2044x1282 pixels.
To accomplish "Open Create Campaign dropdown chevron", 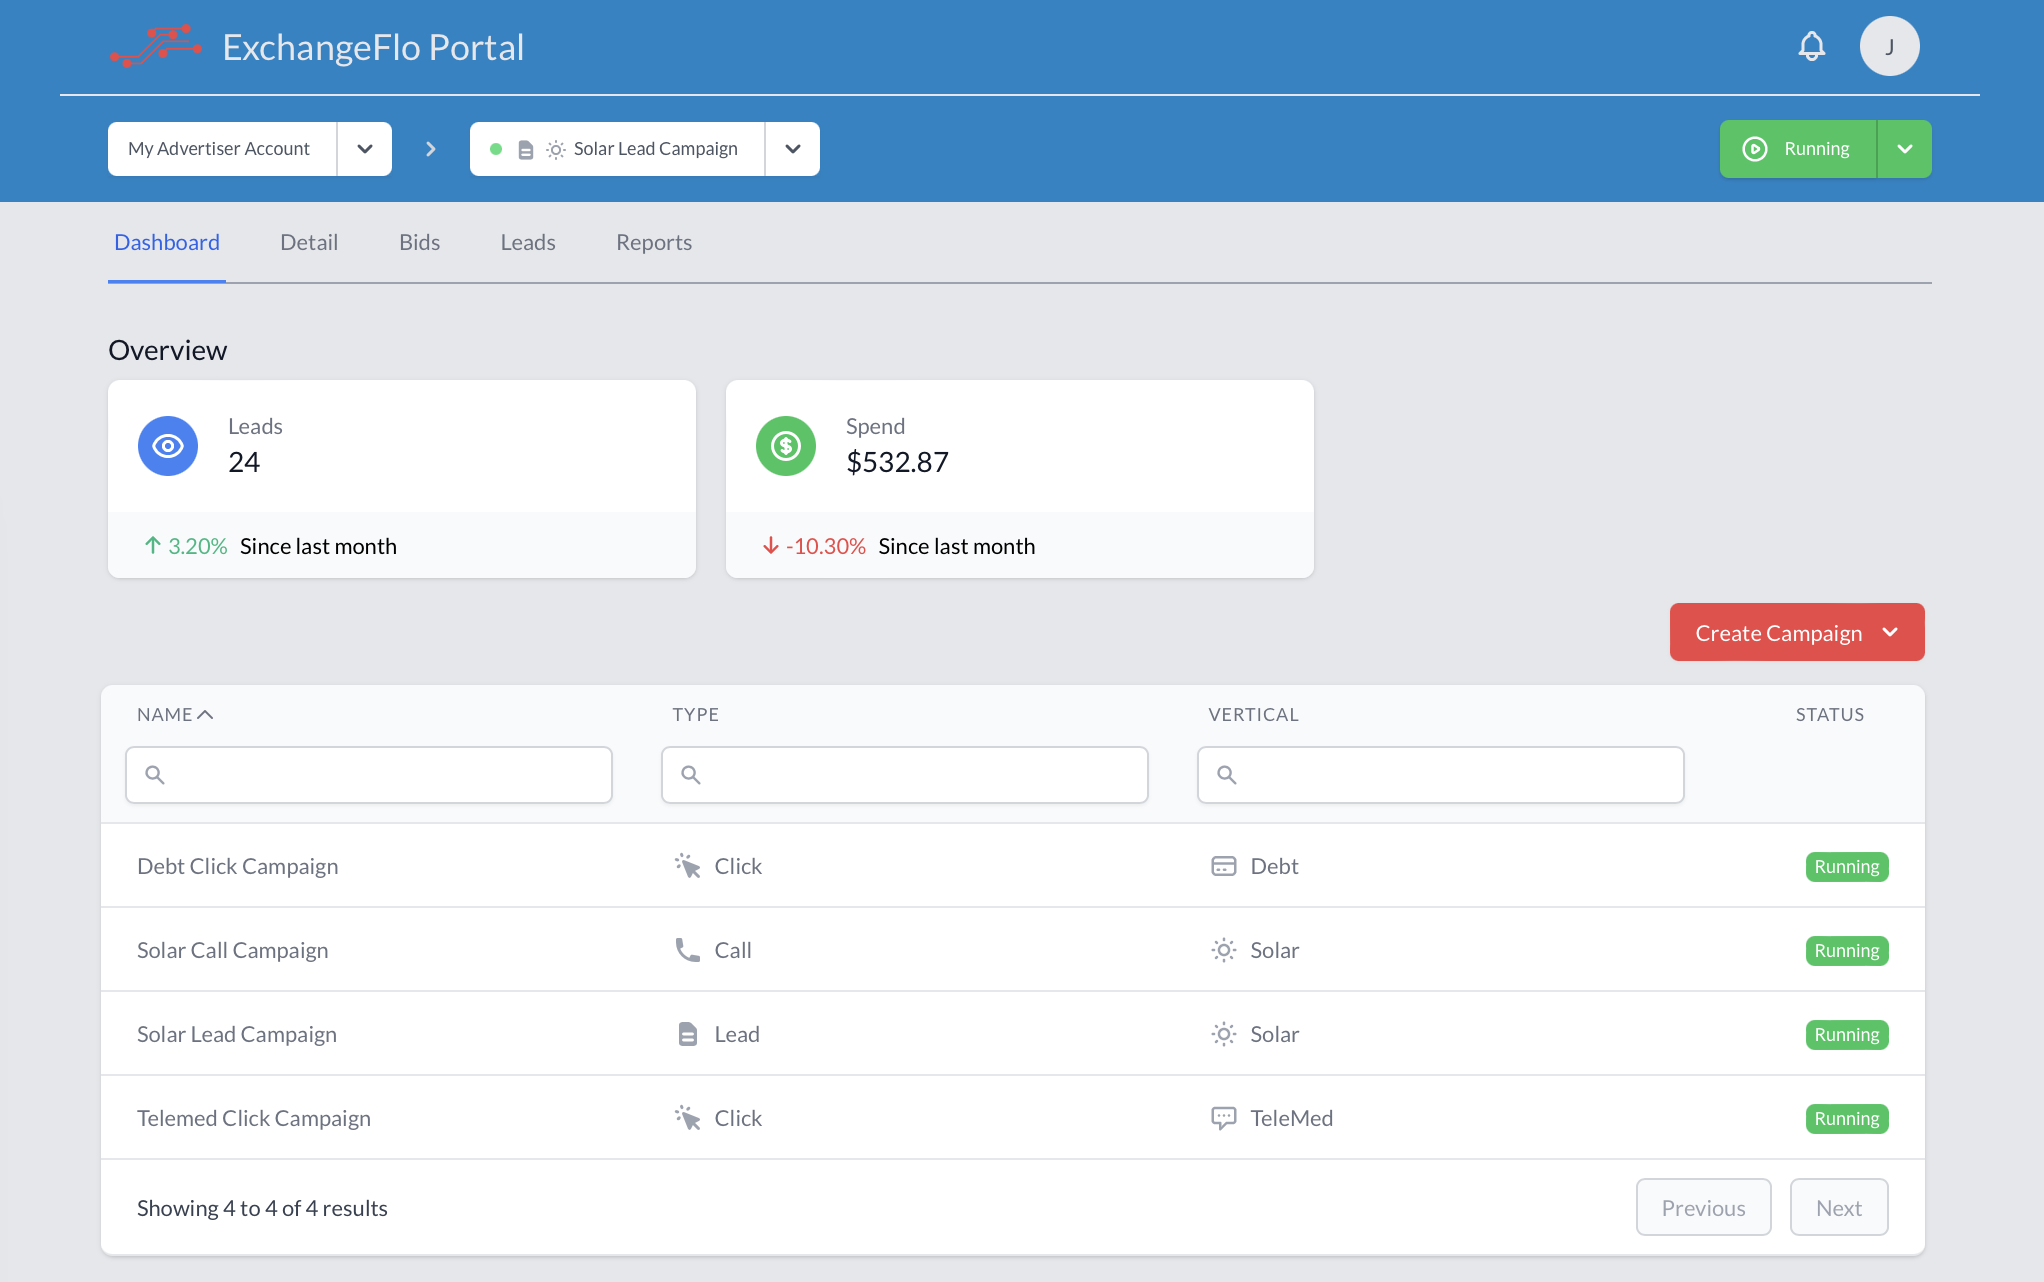I will click(x=1890, y=632).
